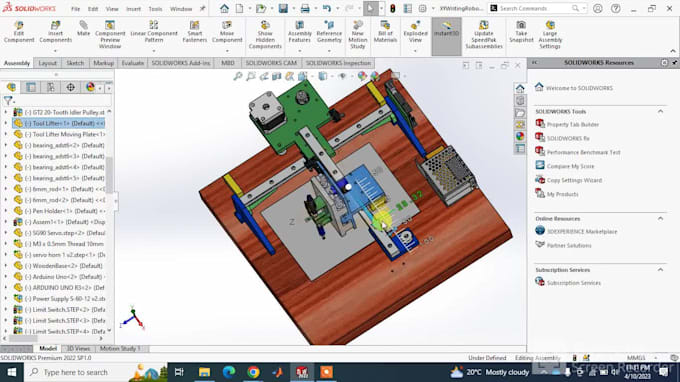
Task: Click the Print icon in the top toolbar
Action: (305, 8)
